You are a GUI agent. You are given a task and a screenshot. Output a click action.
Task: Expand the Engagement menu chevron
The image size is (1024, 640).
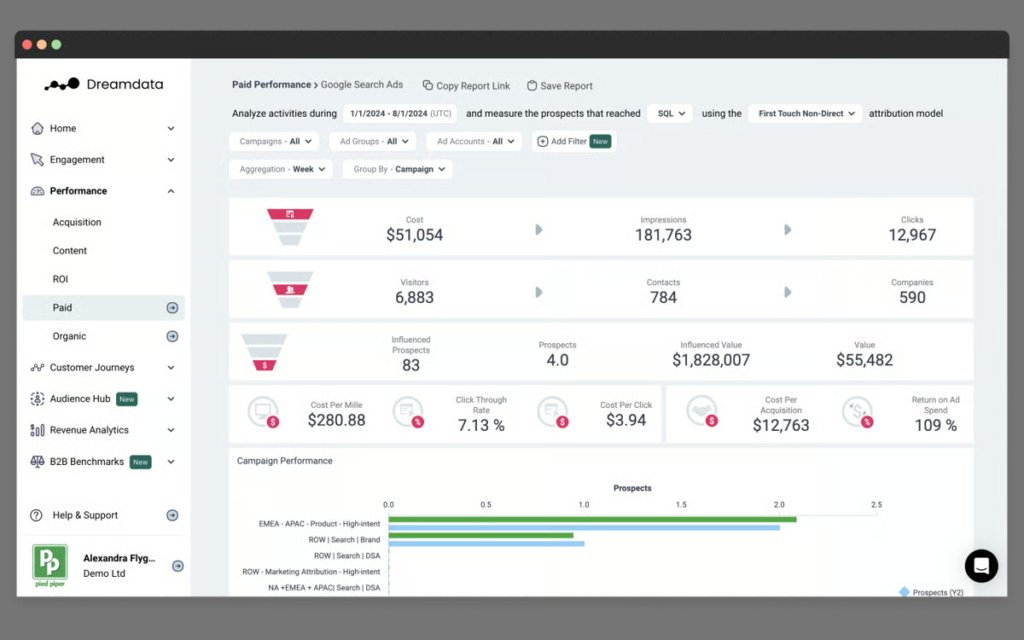click(x=171, y=160)
